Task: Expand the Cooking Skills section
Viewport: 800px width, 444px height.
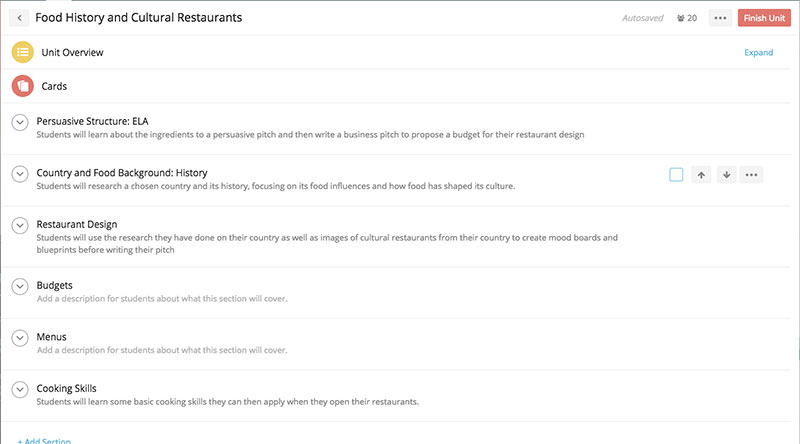Action: tap(20, 389)
